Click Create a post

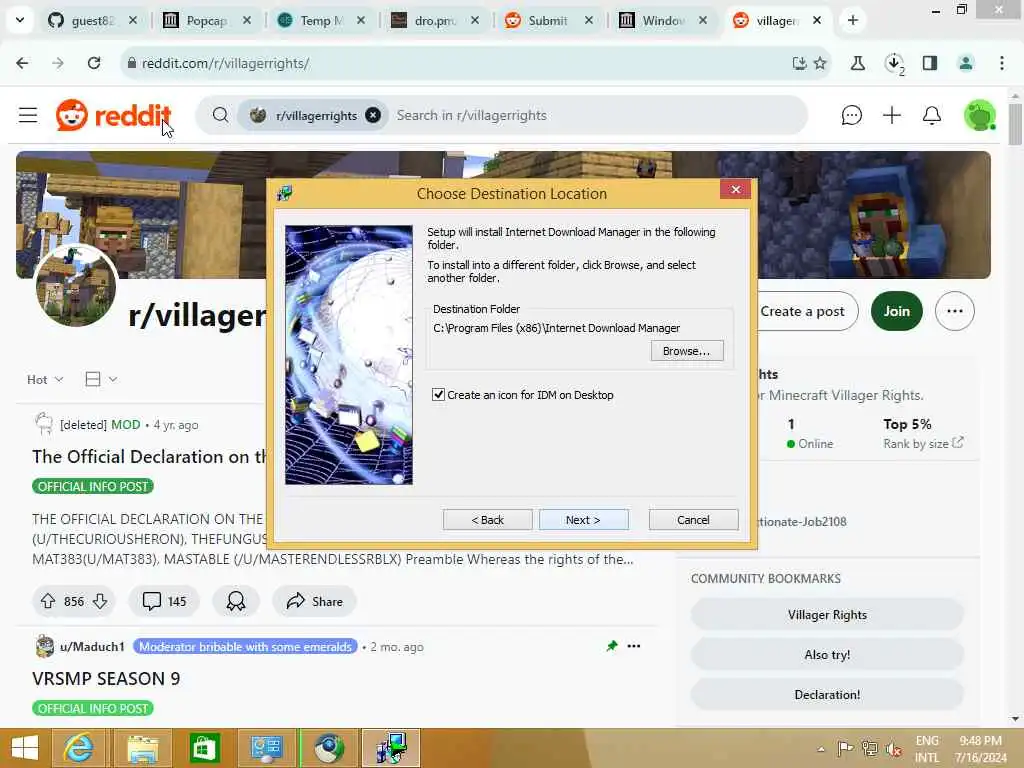(802, 312)
